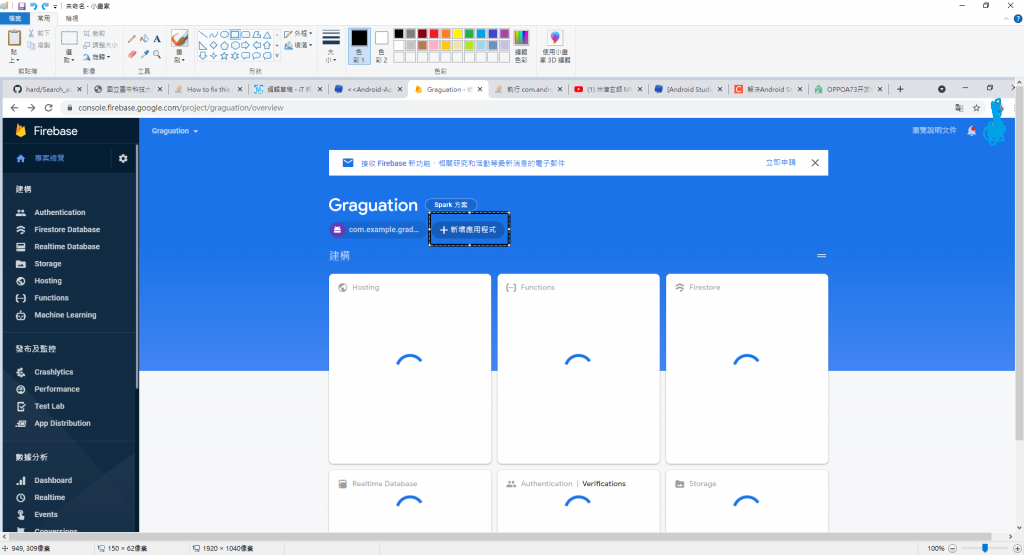Click the com.example.grad... app chip
This screenshot has width=1024, height=555.
tap(376, 230)
